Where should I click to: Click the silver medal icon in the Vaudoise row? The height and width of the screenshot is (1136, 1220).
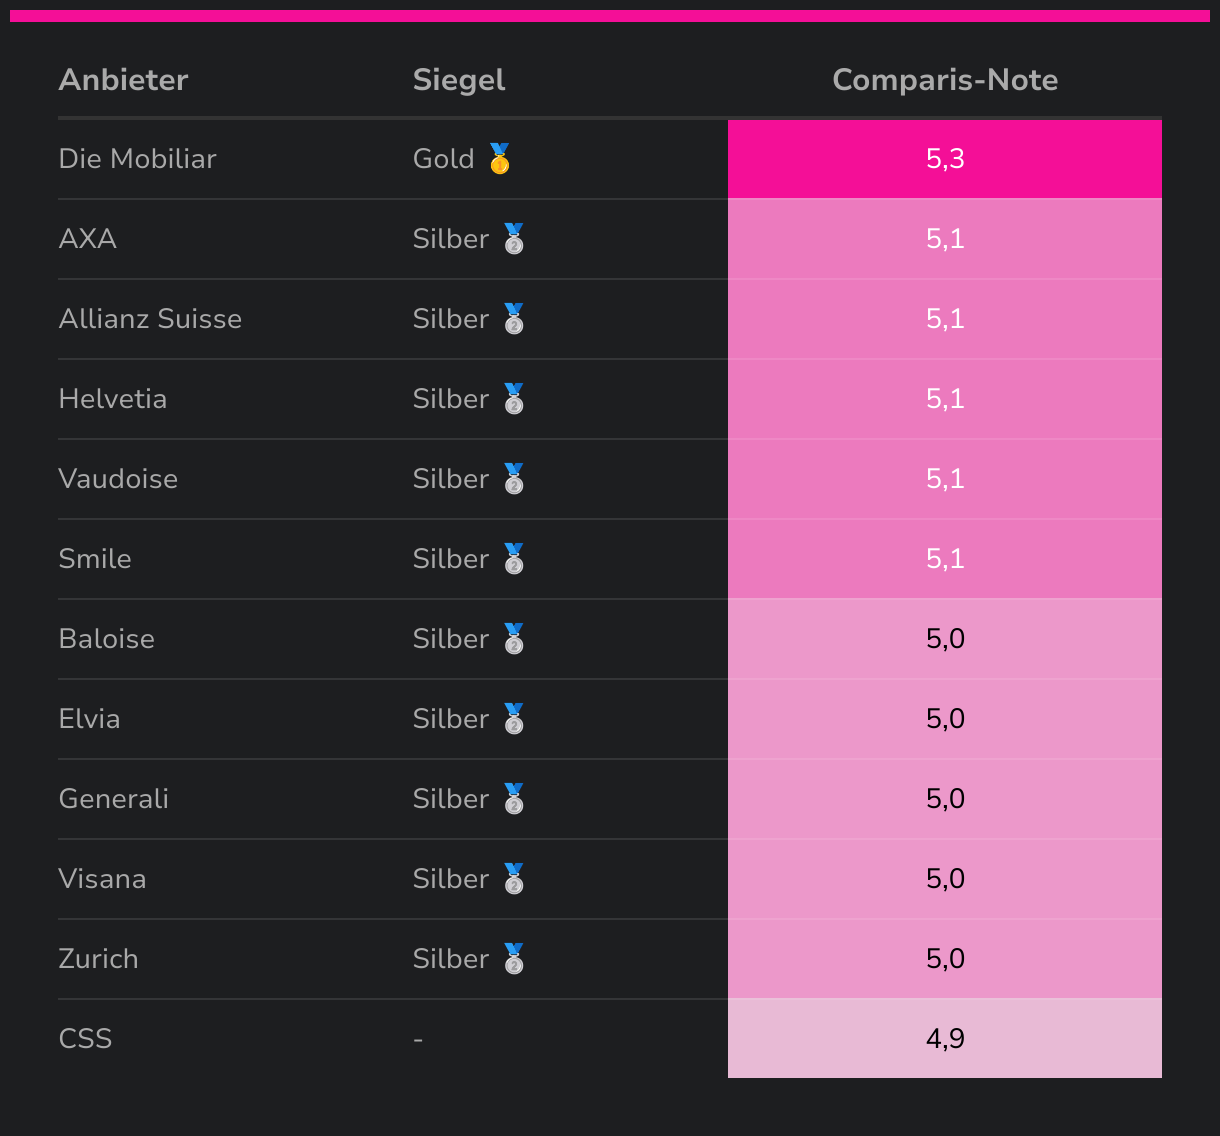click(x=514, y=479)
